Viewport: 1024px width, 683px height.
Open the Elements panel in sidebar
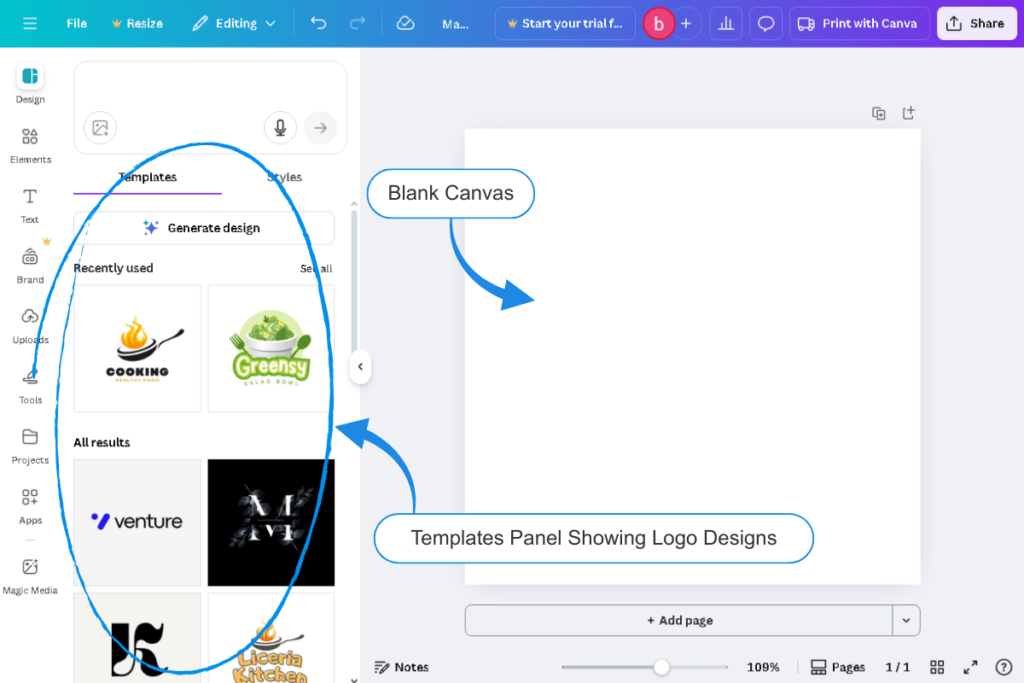(x=30, y=145)
